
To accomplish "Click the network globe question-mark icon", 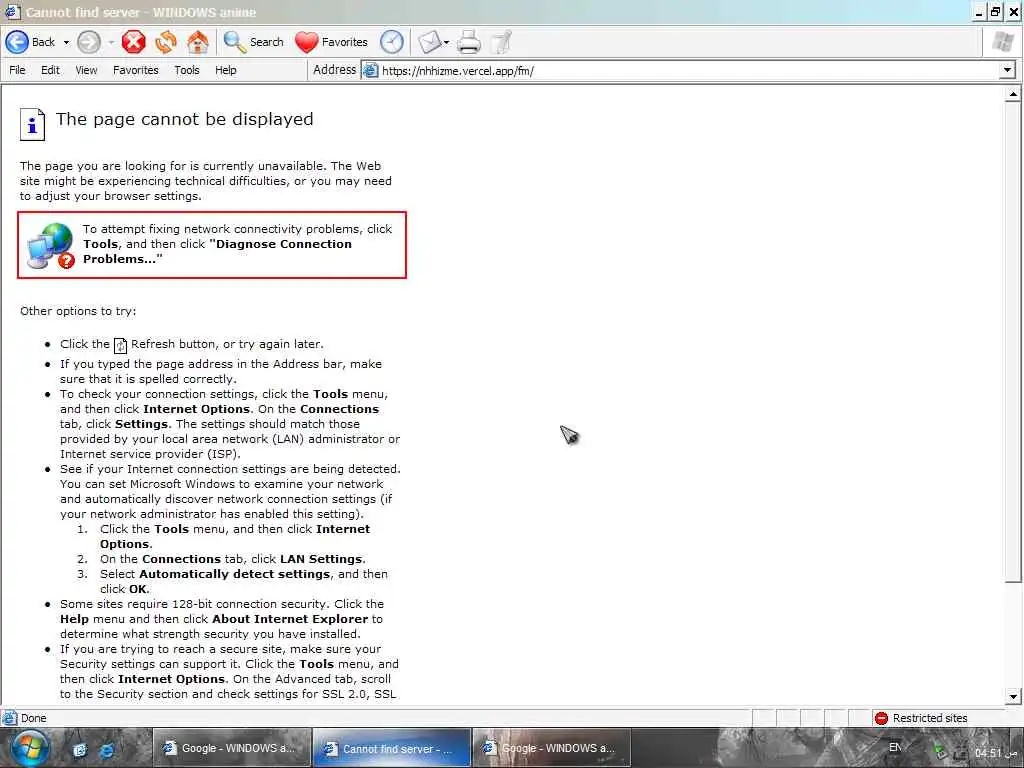I will tap(51, 246).
